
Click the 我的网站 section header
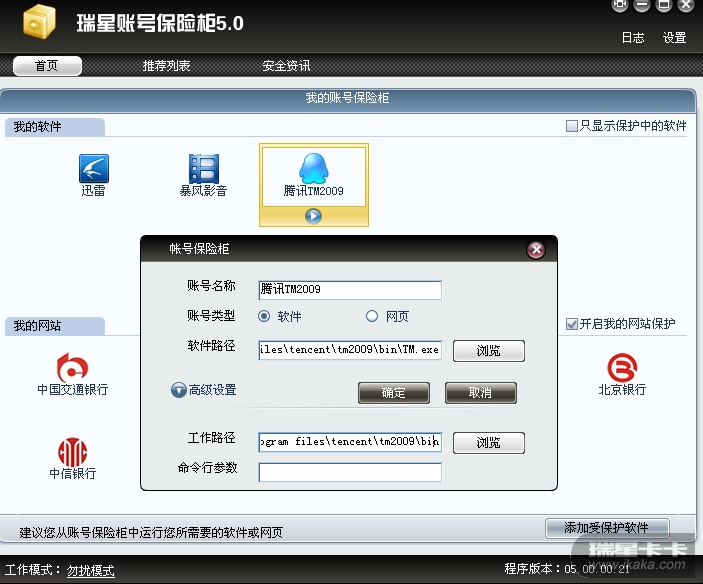[x=55, y=326]
